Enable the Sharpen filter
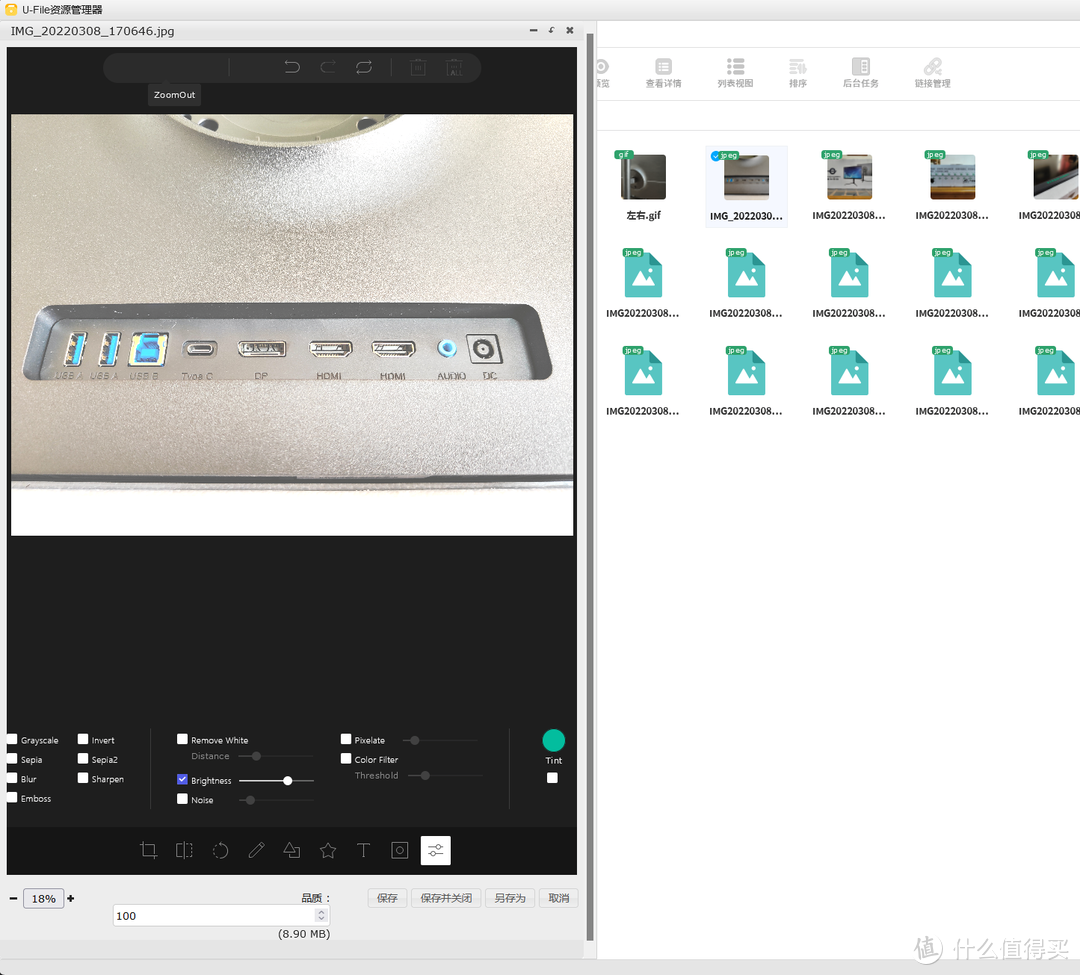This screenshot has height=975, width=1080. 83,778
